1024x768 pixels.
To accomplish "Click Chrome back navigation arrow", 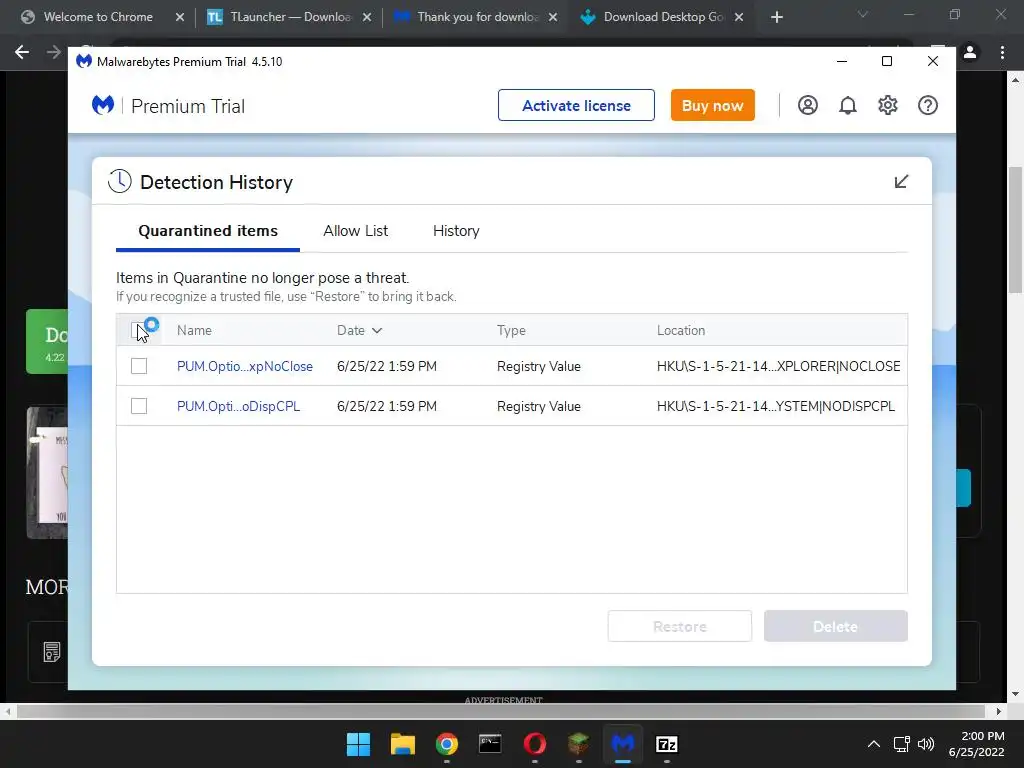I will point(22,52).
